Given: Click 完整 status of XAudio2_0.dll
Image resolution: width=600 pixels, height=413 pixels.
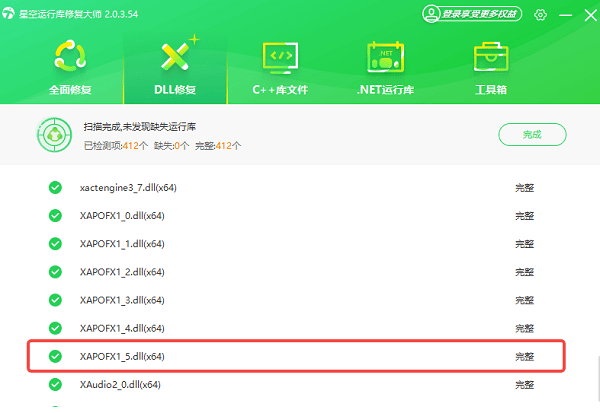Looking at the screenshot, I should click(524, 384).
